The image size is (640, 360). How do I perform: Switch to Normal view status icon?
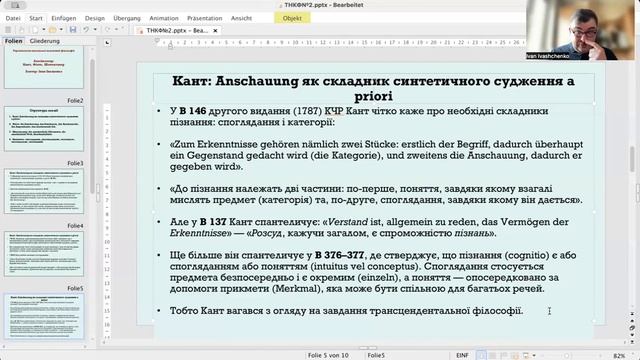[481, 356]
